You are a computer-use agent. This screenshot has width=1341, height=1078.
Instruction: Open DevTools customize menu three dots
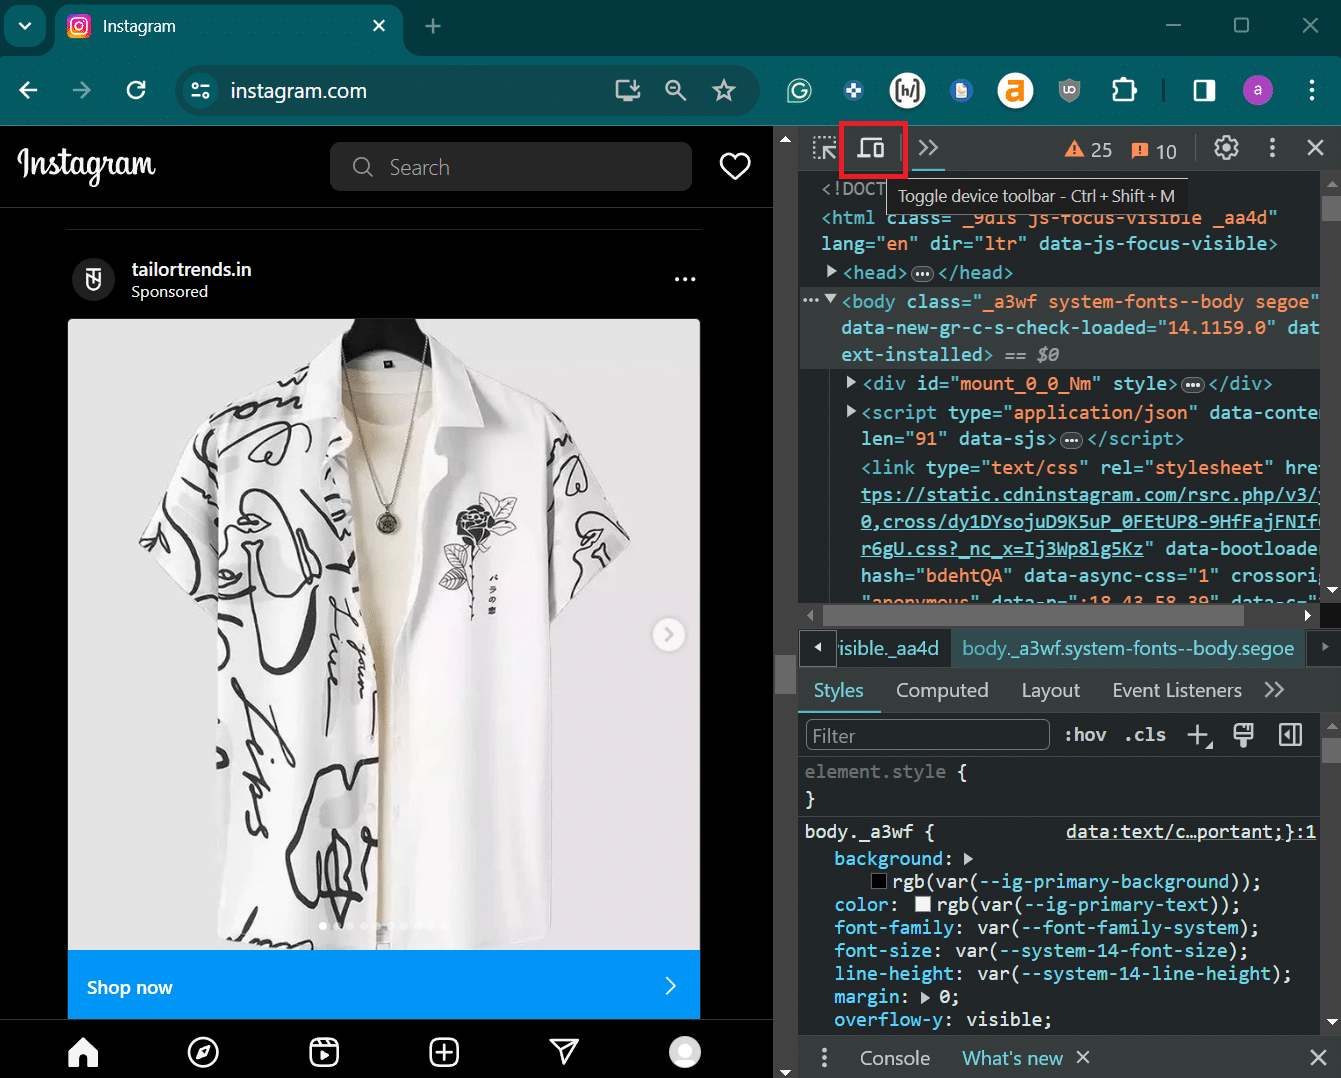coord(1272,148)
